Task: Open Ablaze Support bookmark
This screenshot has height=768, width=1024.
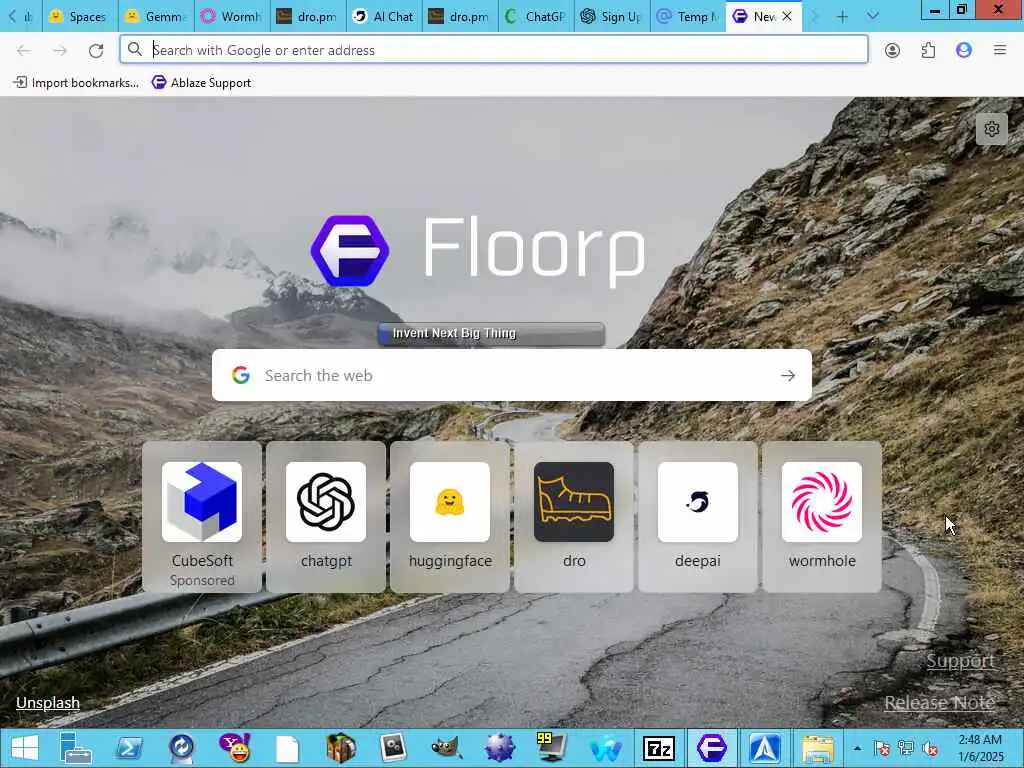Action: coord(201,83)
